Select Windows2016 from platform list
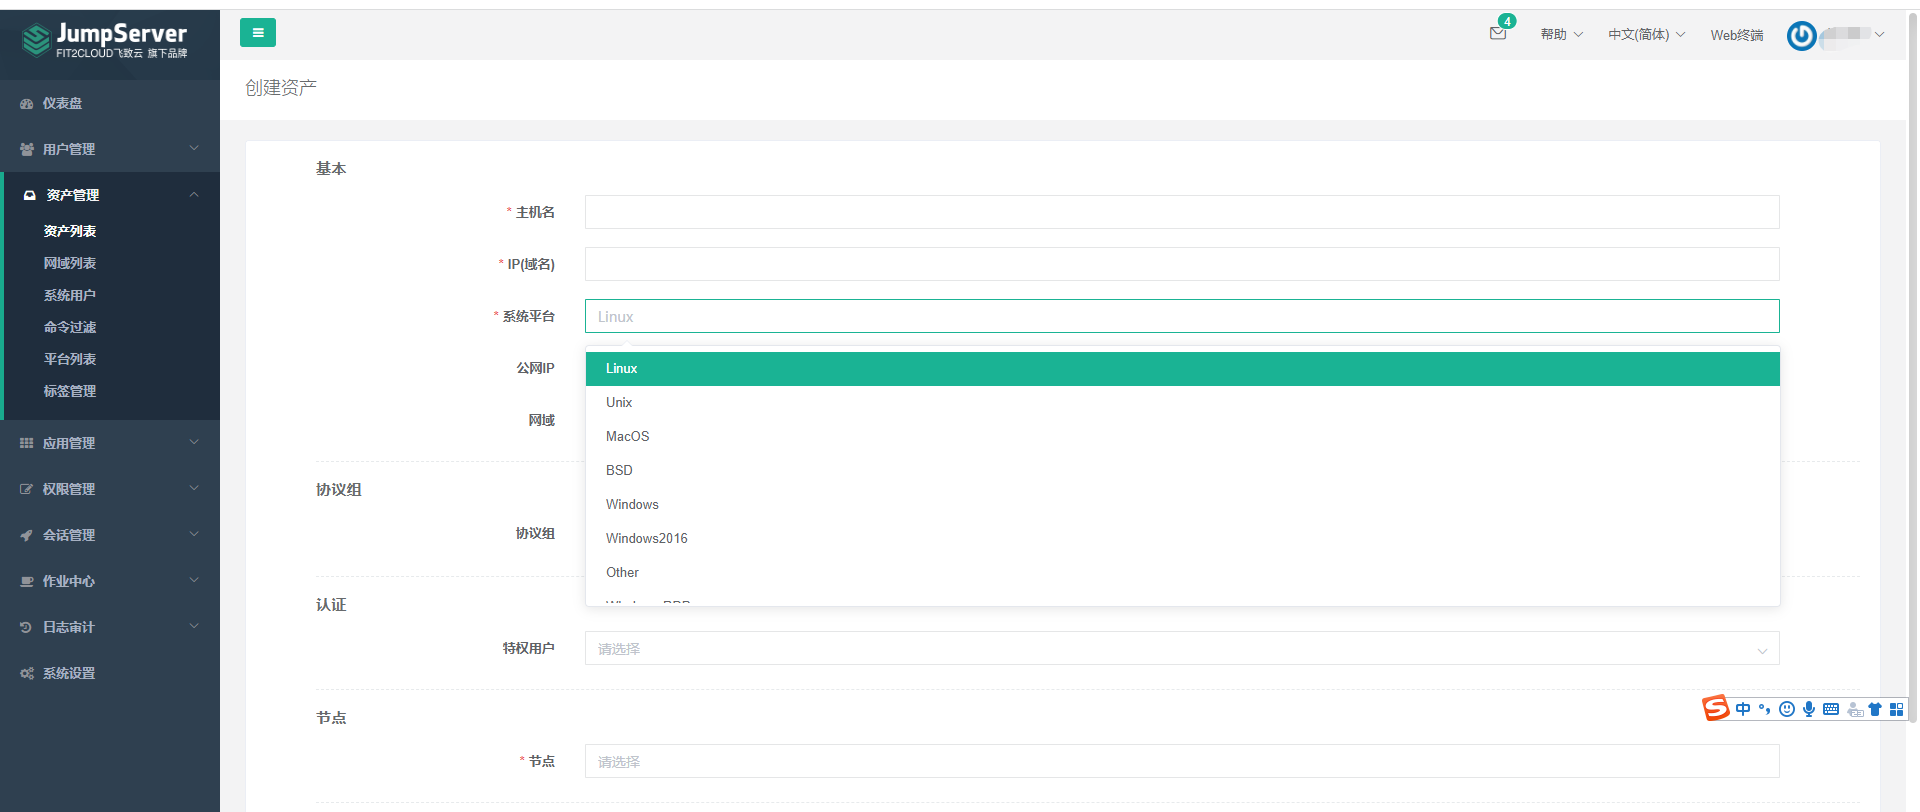The width and height of the screenshot is (1920, 812). coord(647,538)
